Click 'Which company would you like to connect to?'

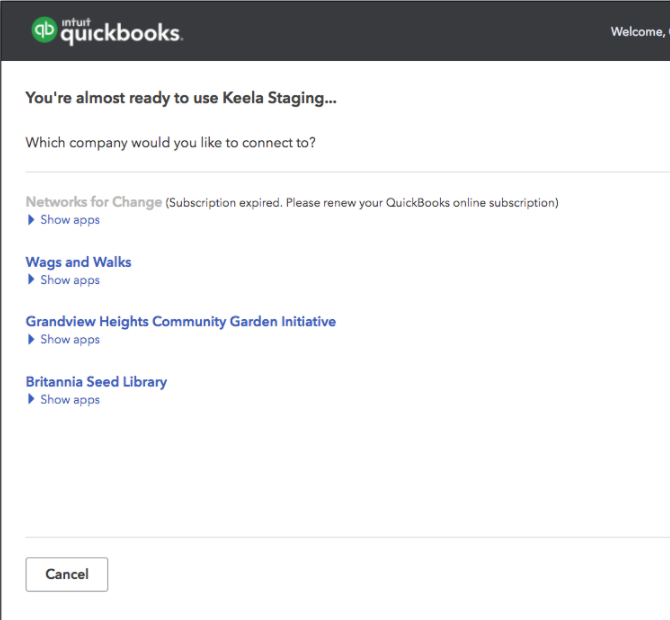(170, 143)
